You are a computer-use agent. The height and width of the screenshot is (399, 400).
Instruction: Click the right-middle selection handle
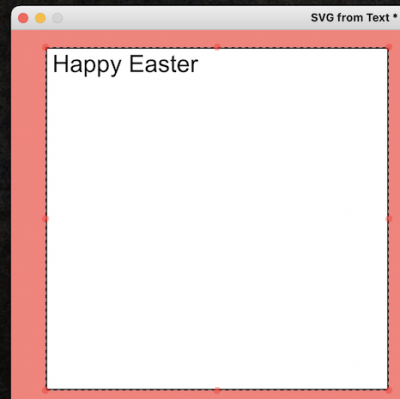pos(389,219)
